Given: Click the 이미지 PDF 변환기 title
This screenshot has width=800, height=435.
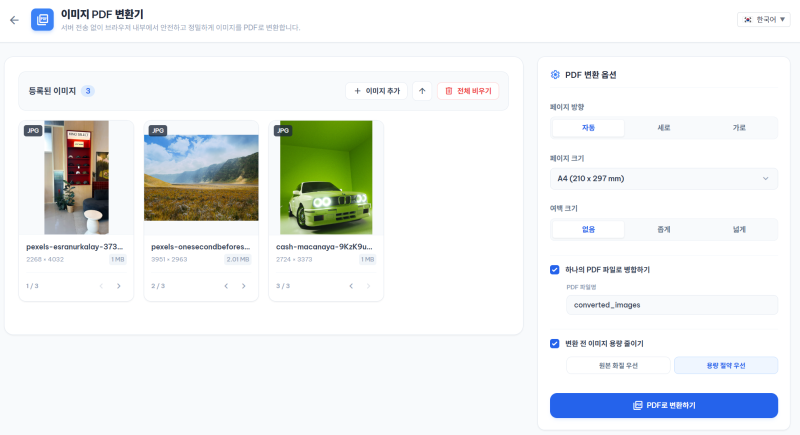Looking at the screenshot, I should 102,14.
